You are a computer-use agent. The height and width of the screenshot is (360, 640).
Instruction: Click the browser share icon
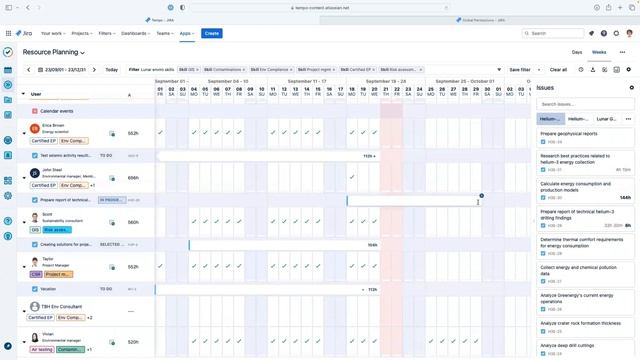tap(609, 8)
